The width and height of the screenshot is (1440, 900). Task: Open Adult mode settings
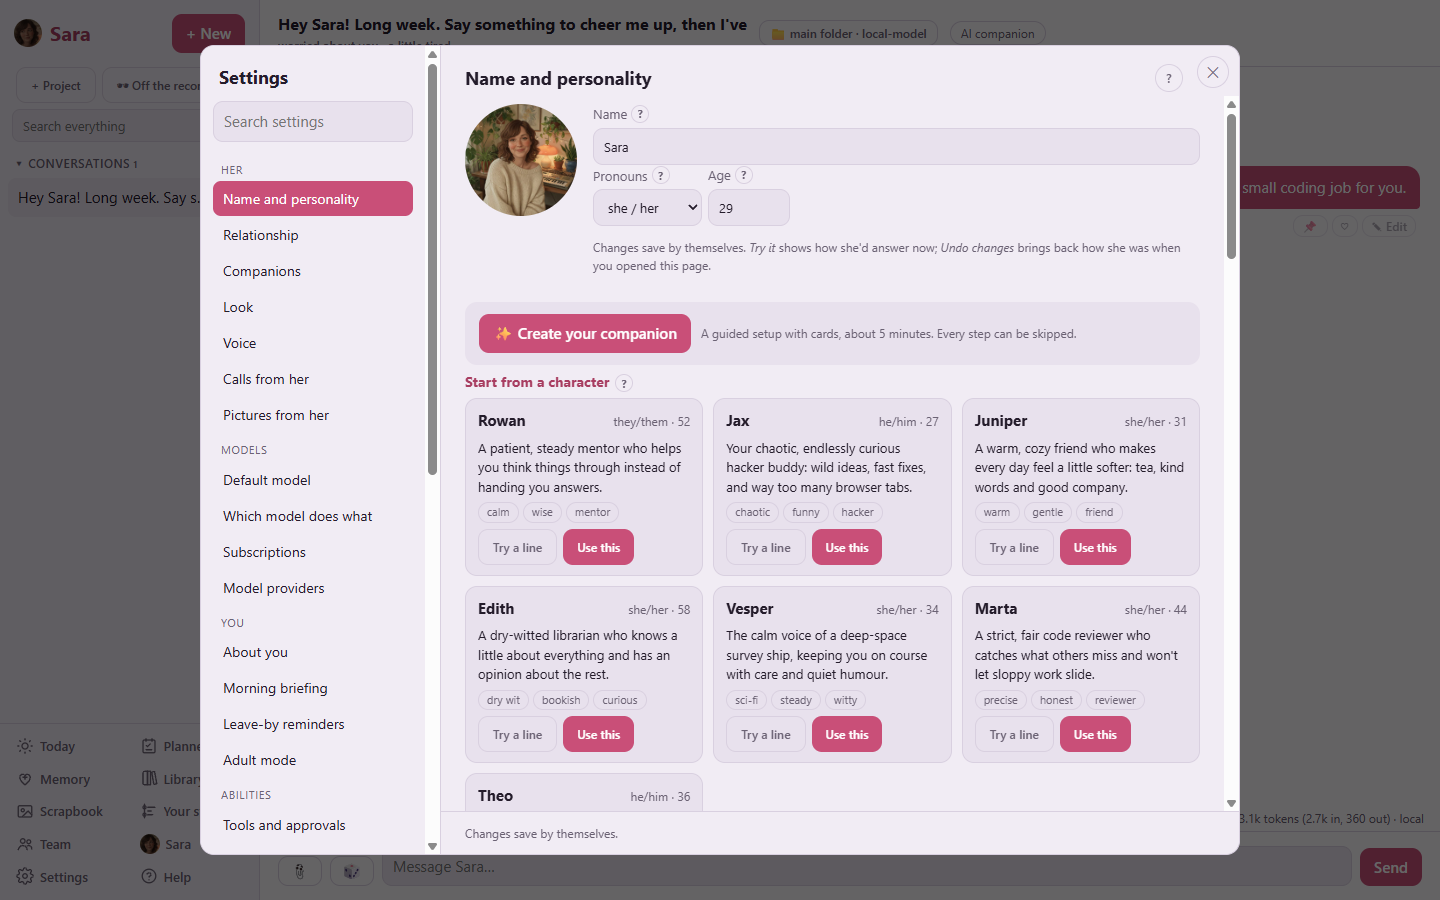click(313, 760)
